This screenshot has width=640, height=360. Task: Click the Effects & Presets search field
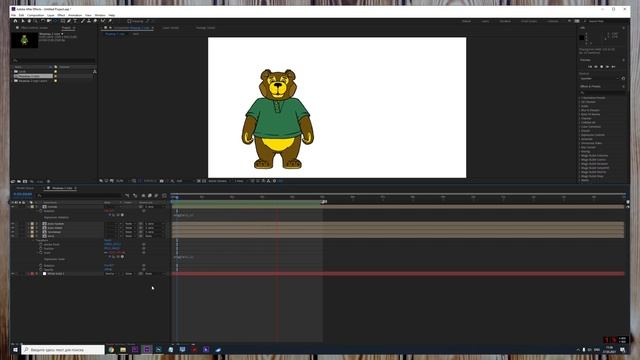[x=602, y=93]
